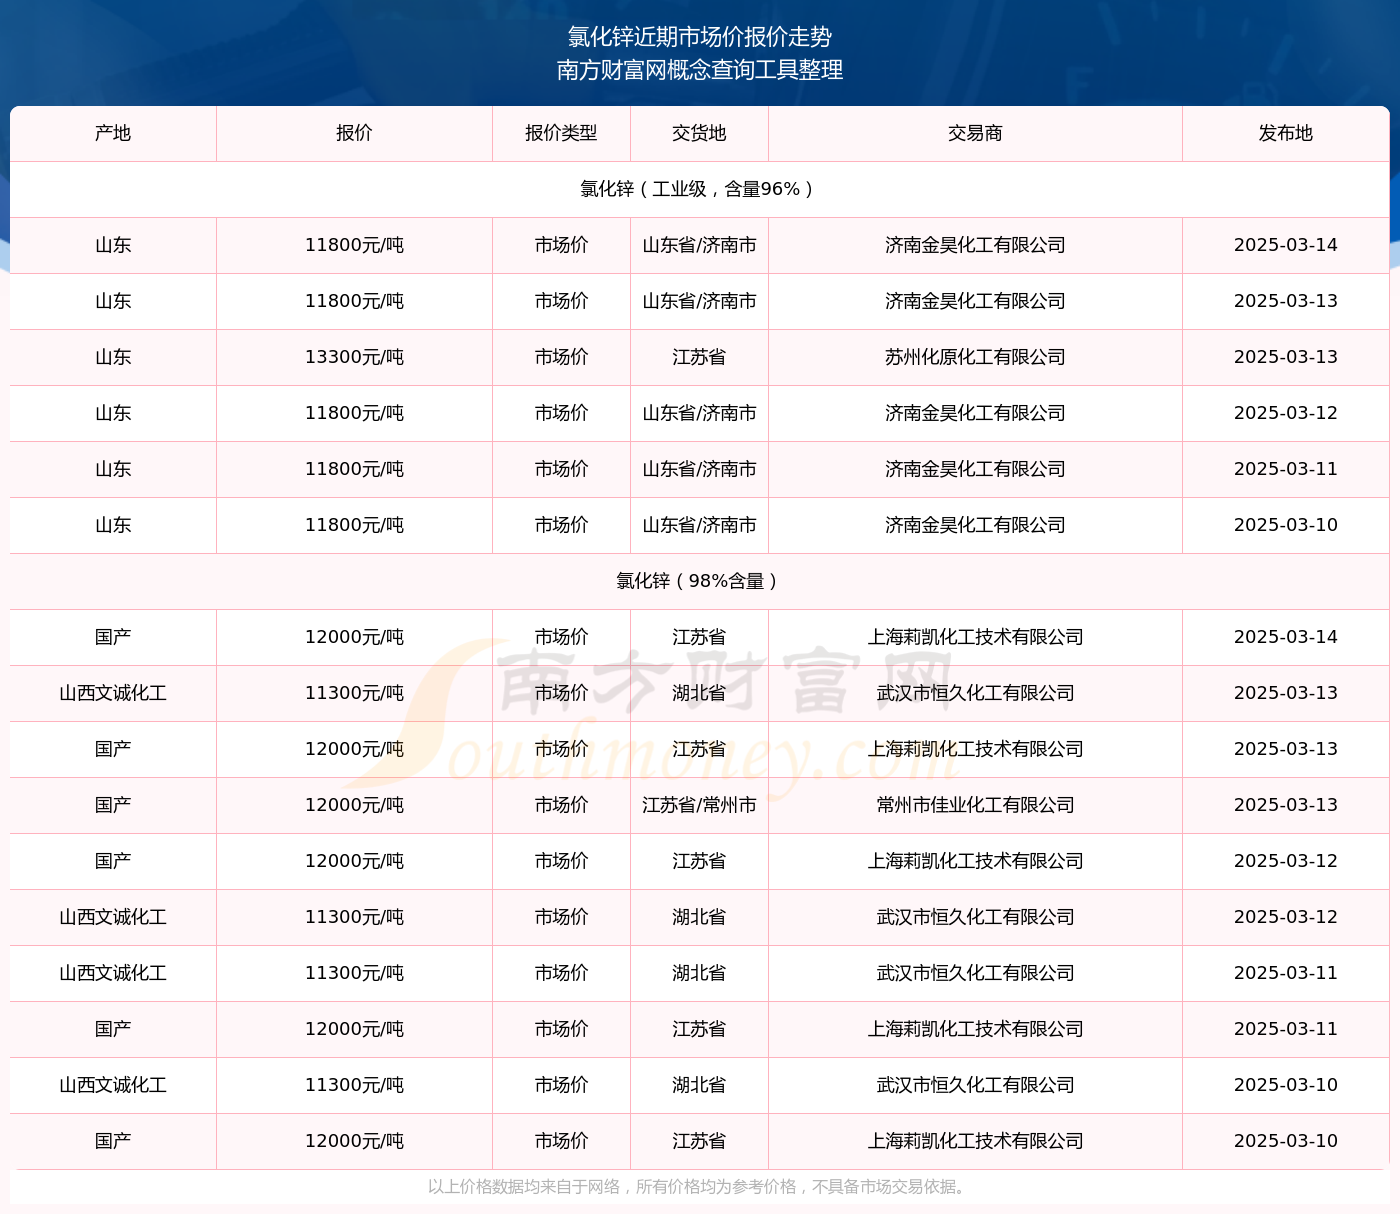Select 市场价 type in 苏州化原化工 row
The height and width of the screenshot is (1214, 1400).
[561, 358]
